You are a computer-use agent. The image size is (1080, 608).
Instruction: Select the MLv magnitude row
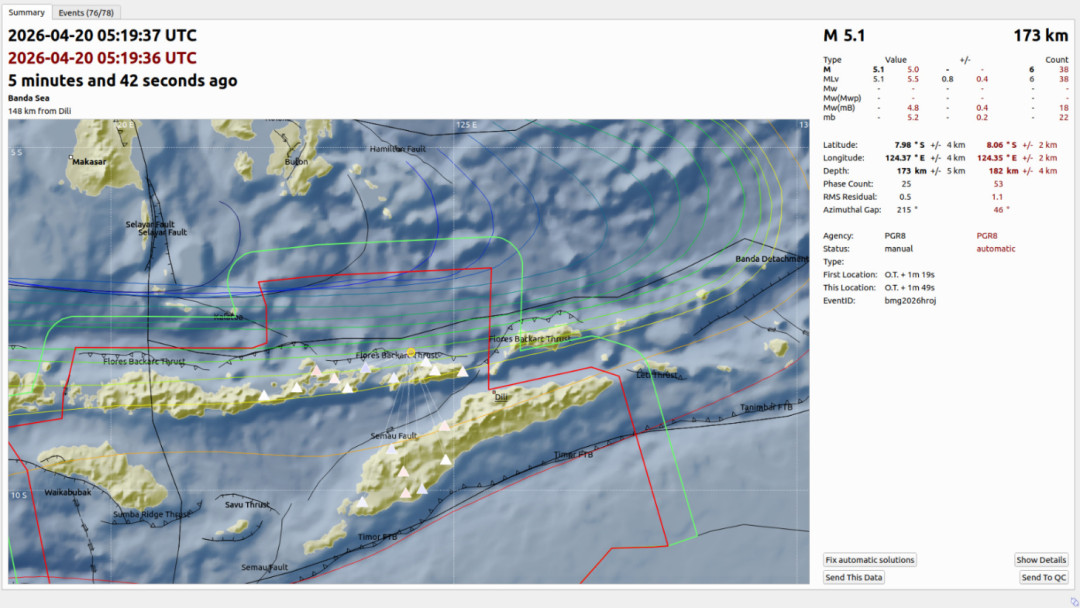pyautogui.click(x=880, y=78)
